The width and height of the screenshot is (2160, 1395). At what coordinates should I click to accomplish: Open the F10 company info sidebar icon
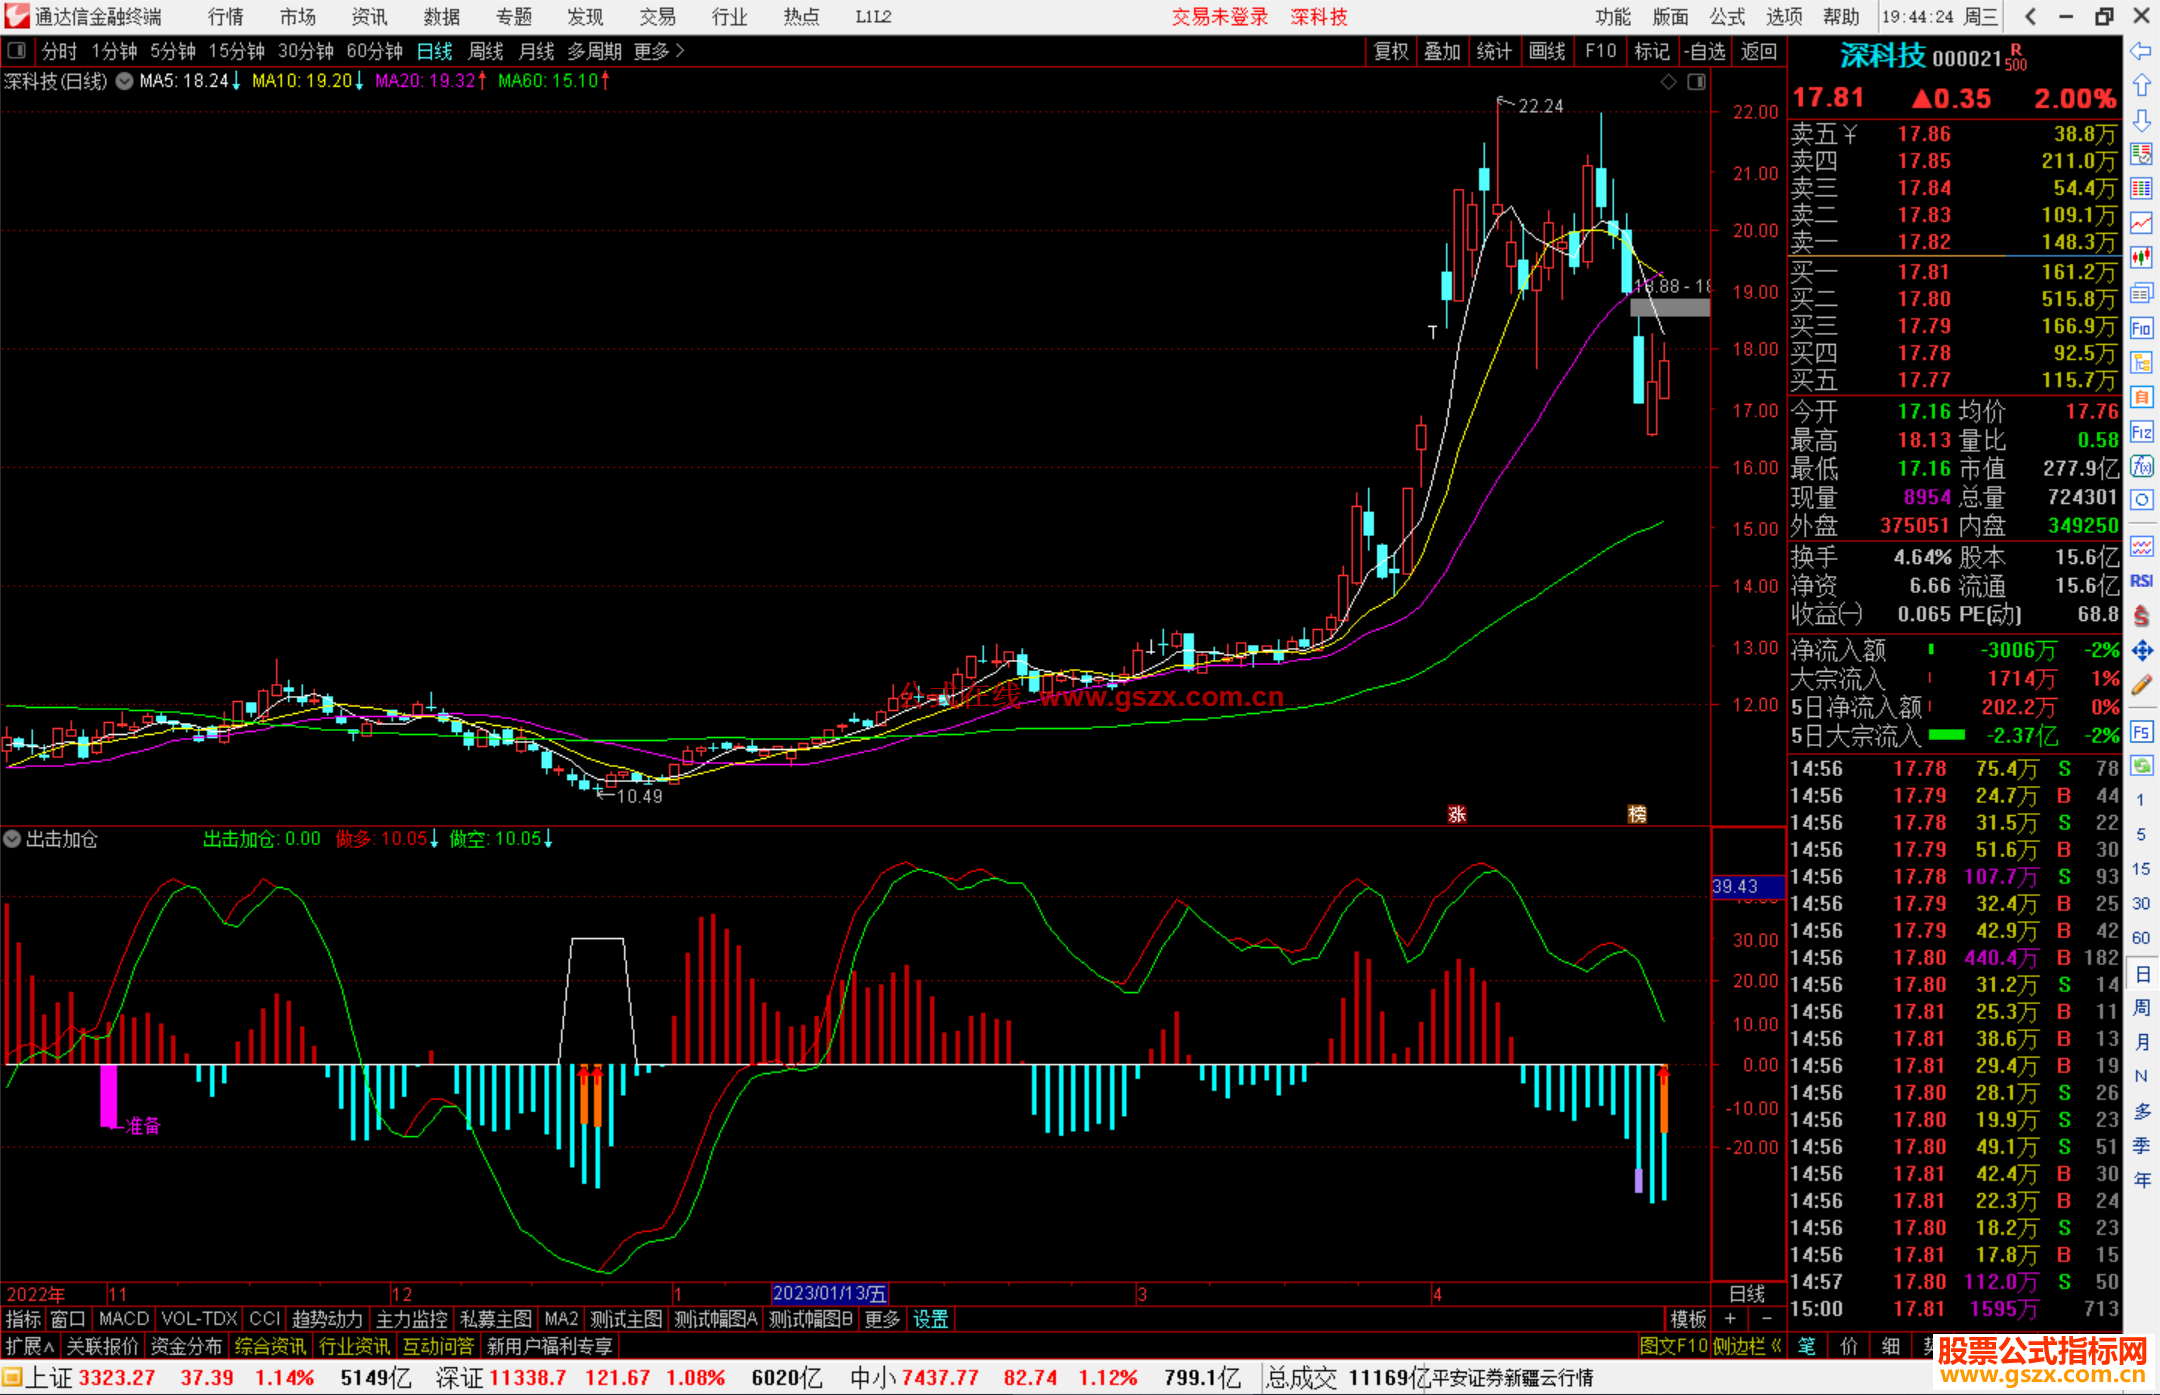[2141, 329]
